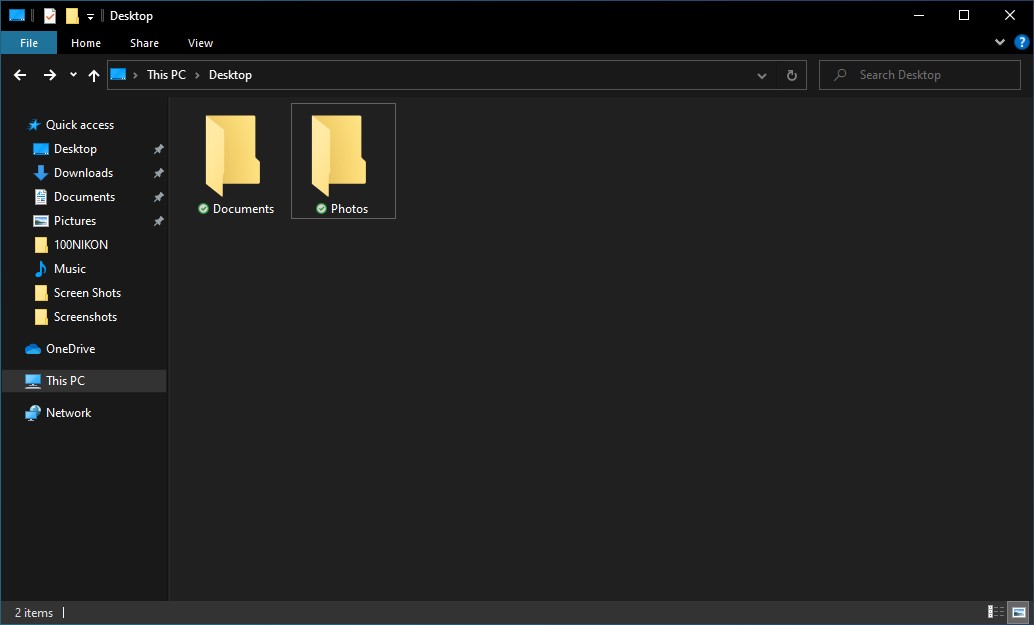
Task: Click the sync status check on Documents
Action: pyautogui.click(x=204, y=209)
